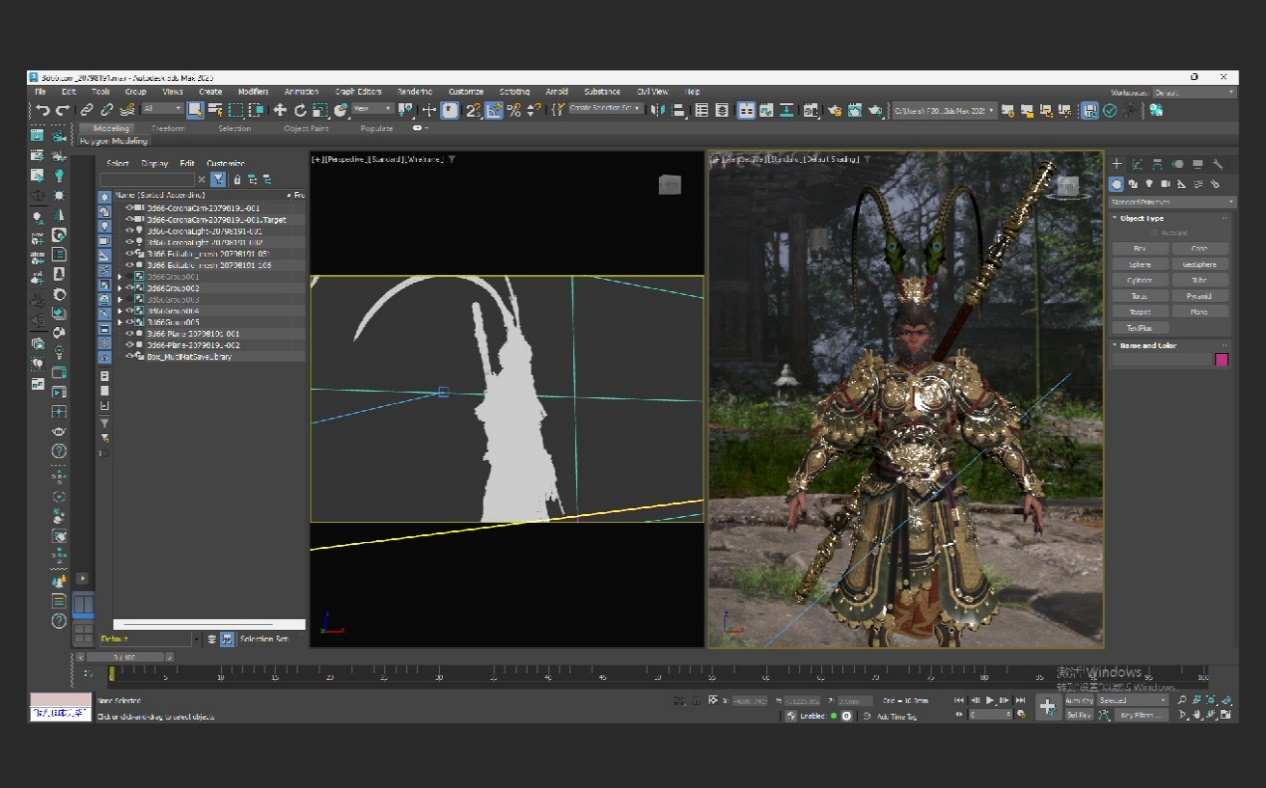1266x788 pixels.
Task: Click the Undo arrow in the main toolbar
Action: point(42,110)
